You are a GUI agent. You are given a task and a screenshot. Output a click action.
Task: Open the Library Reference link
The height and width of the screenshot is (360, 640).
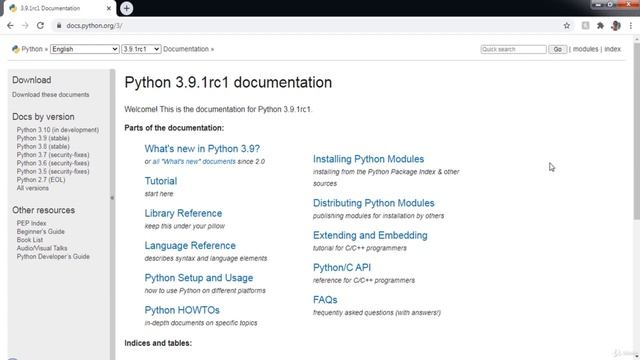point(183,213)
